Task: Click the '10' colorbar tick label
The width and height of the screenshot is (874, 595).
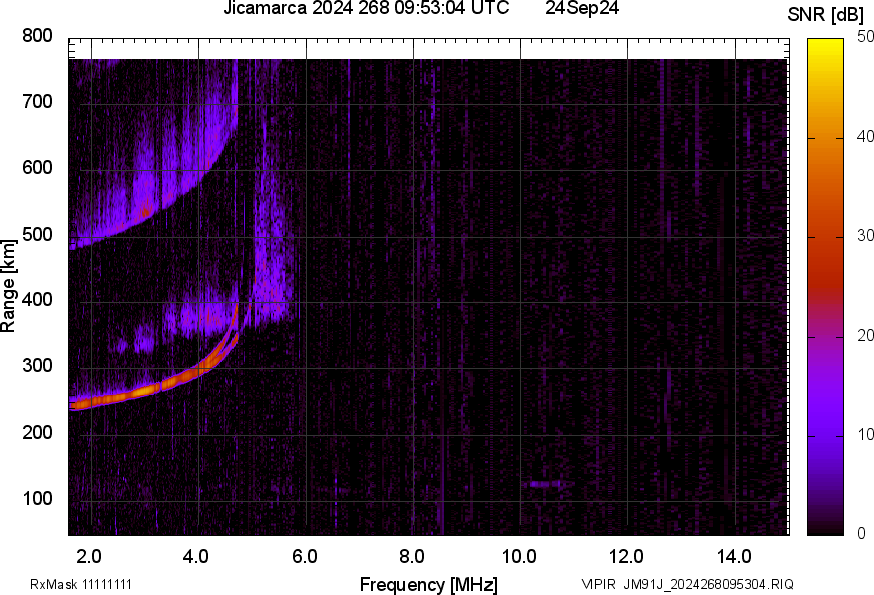Action: [865, 434]
